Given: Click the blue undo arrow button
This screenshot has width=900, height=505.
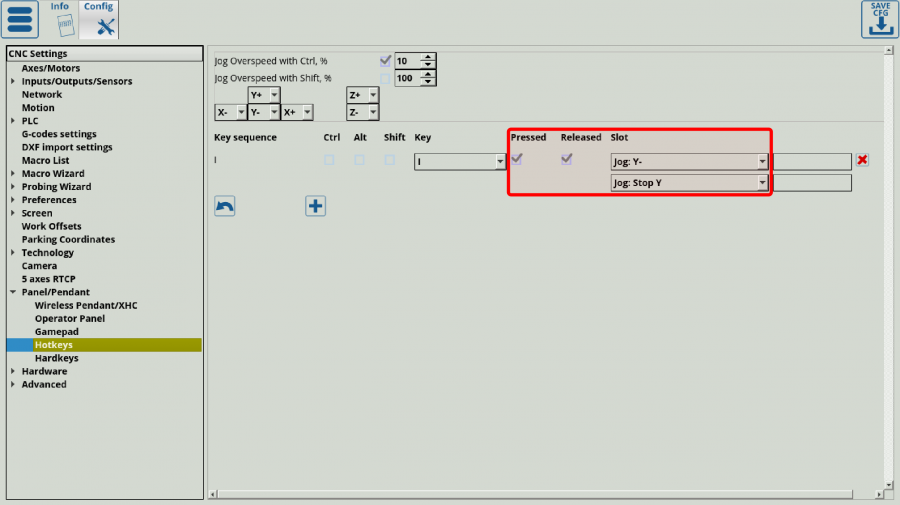Looking at the screenshot, I should click(x=225, y=206).
